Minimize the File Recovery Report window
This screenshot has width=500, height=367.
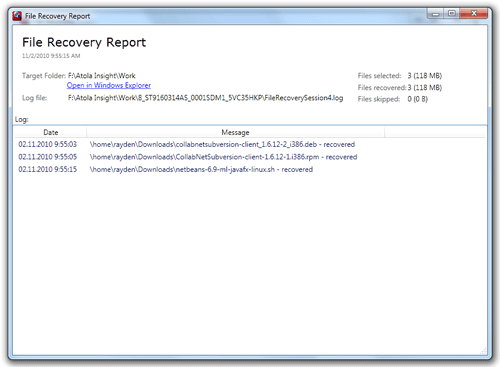point(435,14)
